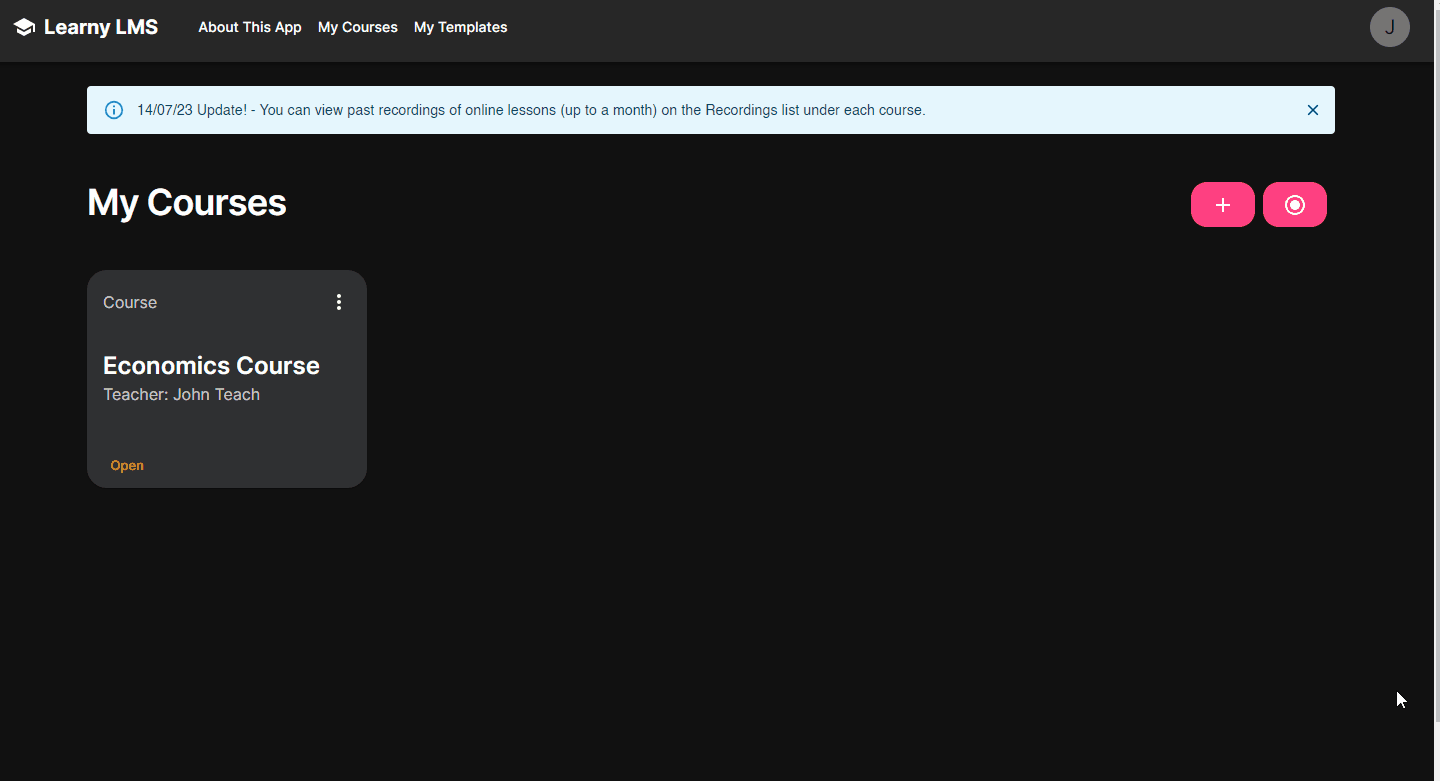The image size is (1440, 781).
Task: Select My Courses in navigation bar
Action: point(357,27)
